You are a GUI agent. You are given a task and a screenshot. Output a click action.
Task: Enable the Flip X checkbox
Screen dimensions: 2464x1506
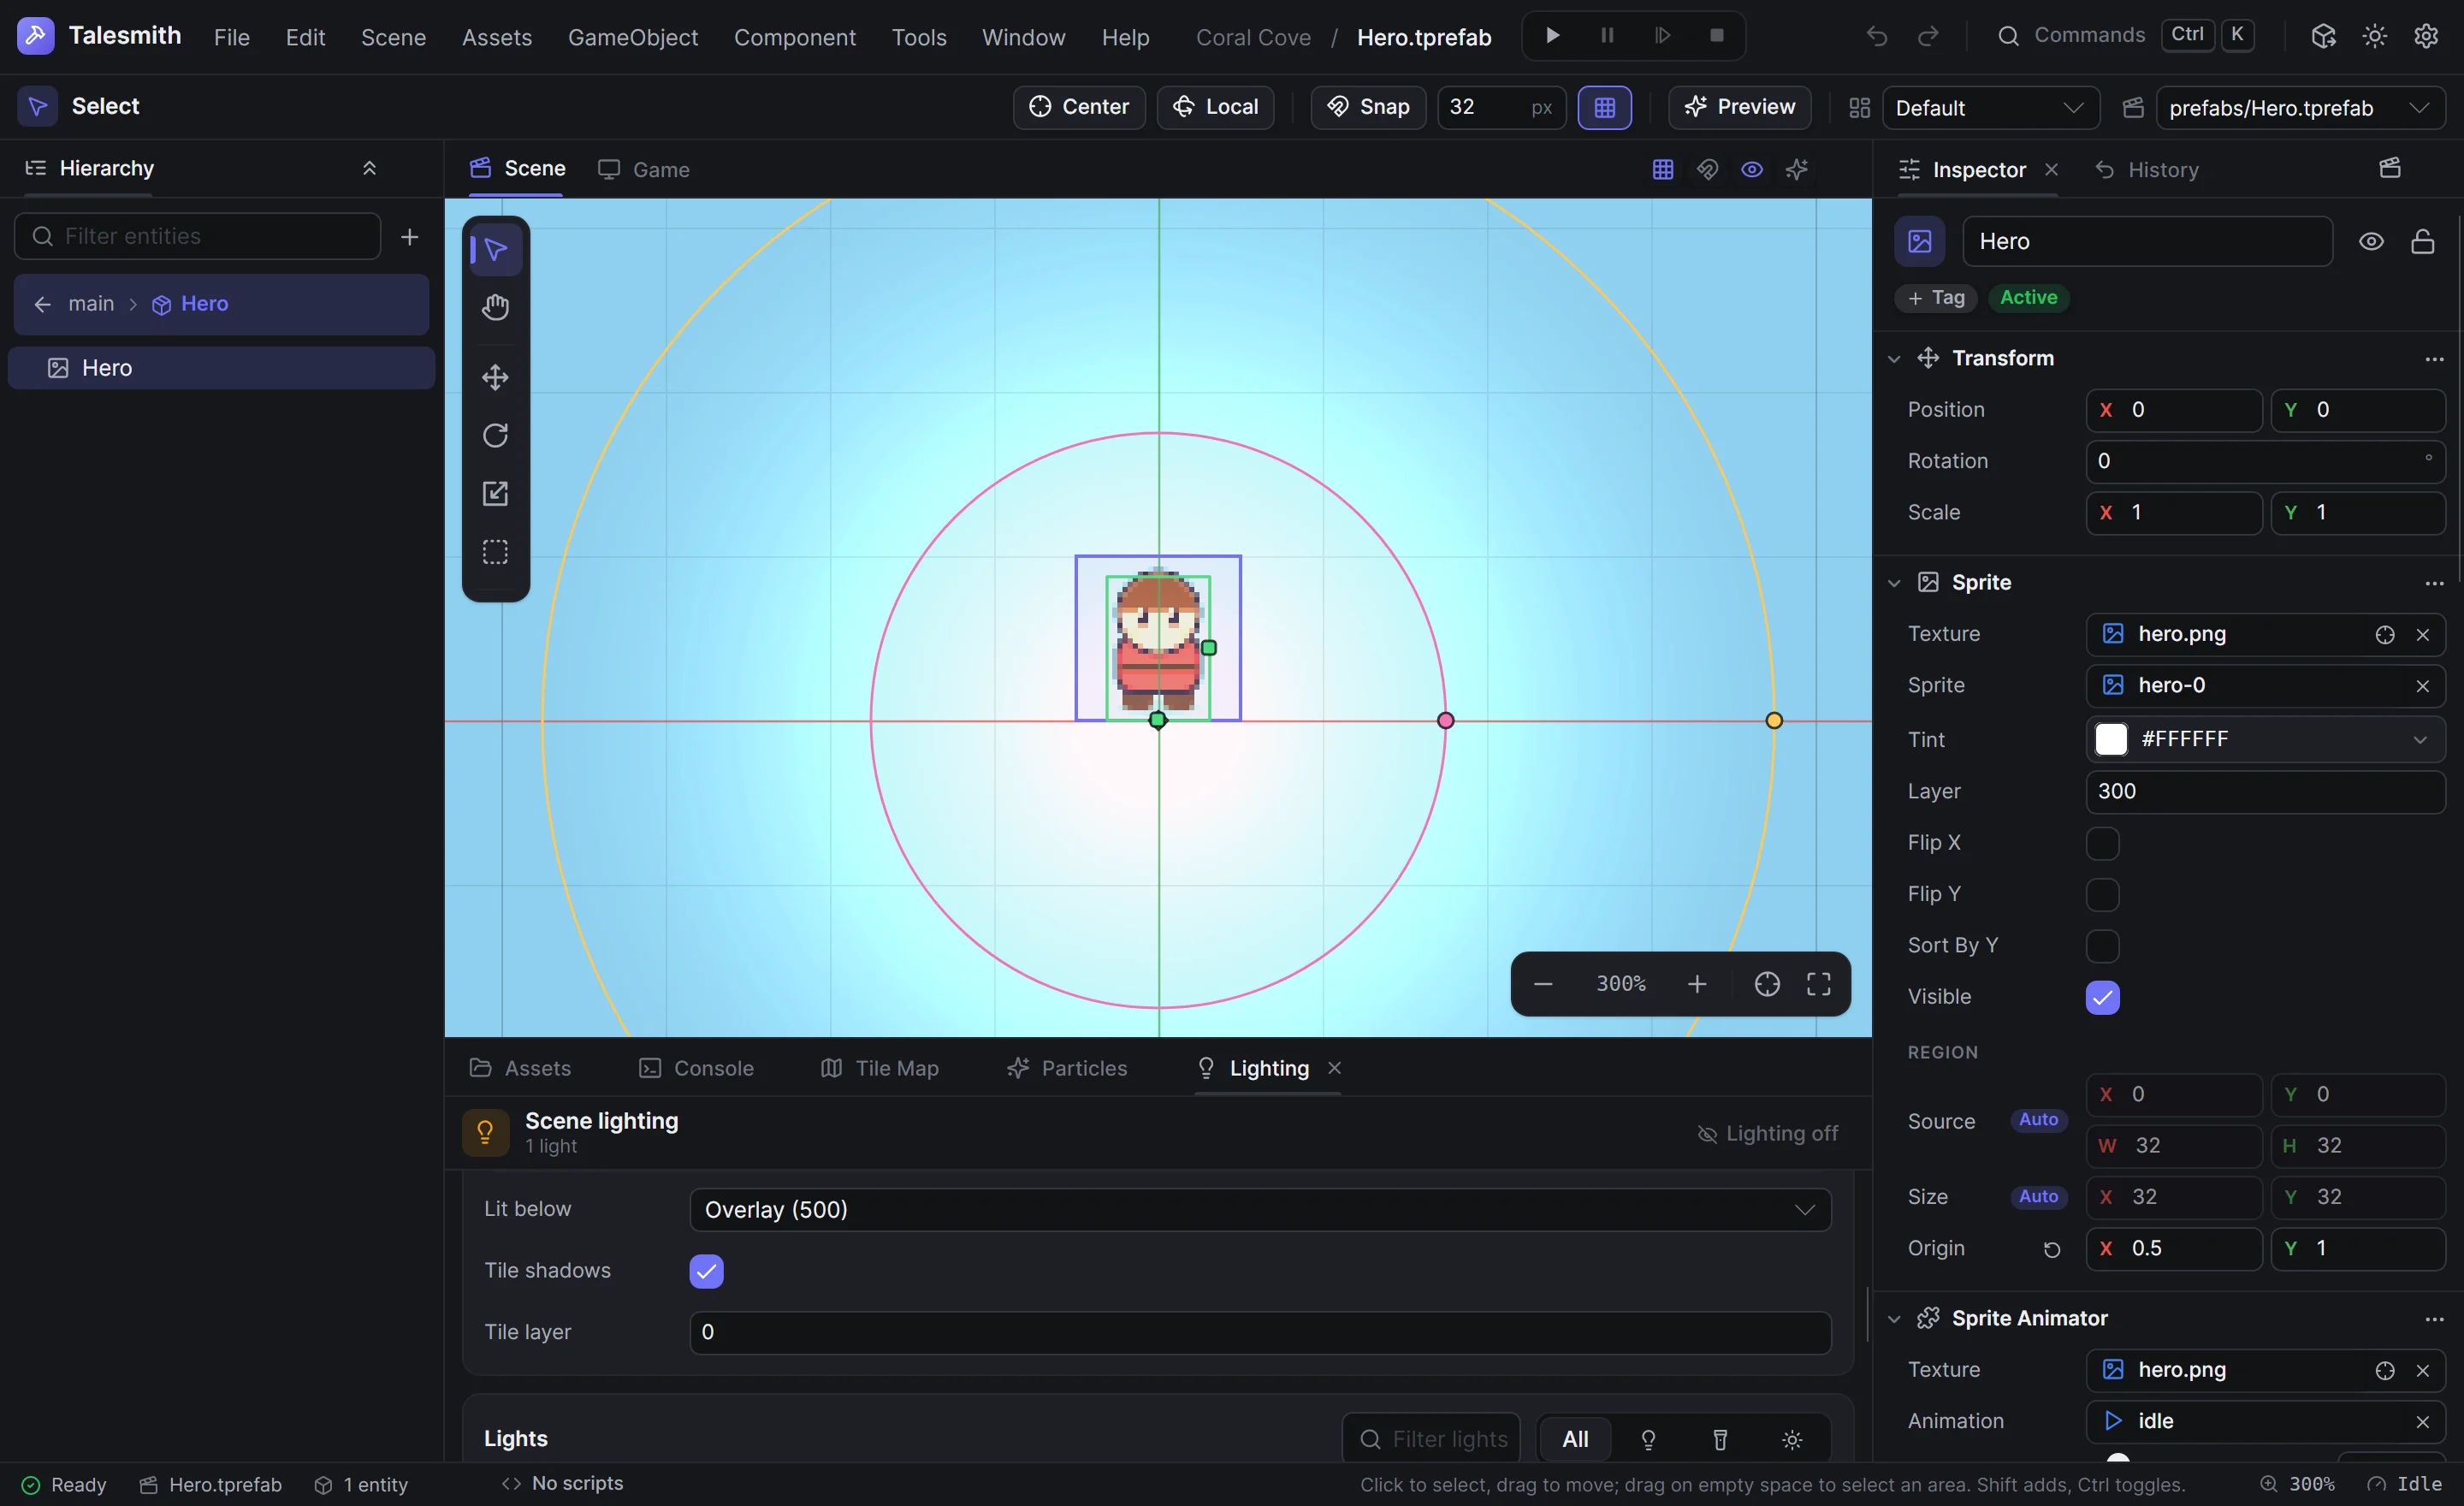click(x=2102, y=843)
